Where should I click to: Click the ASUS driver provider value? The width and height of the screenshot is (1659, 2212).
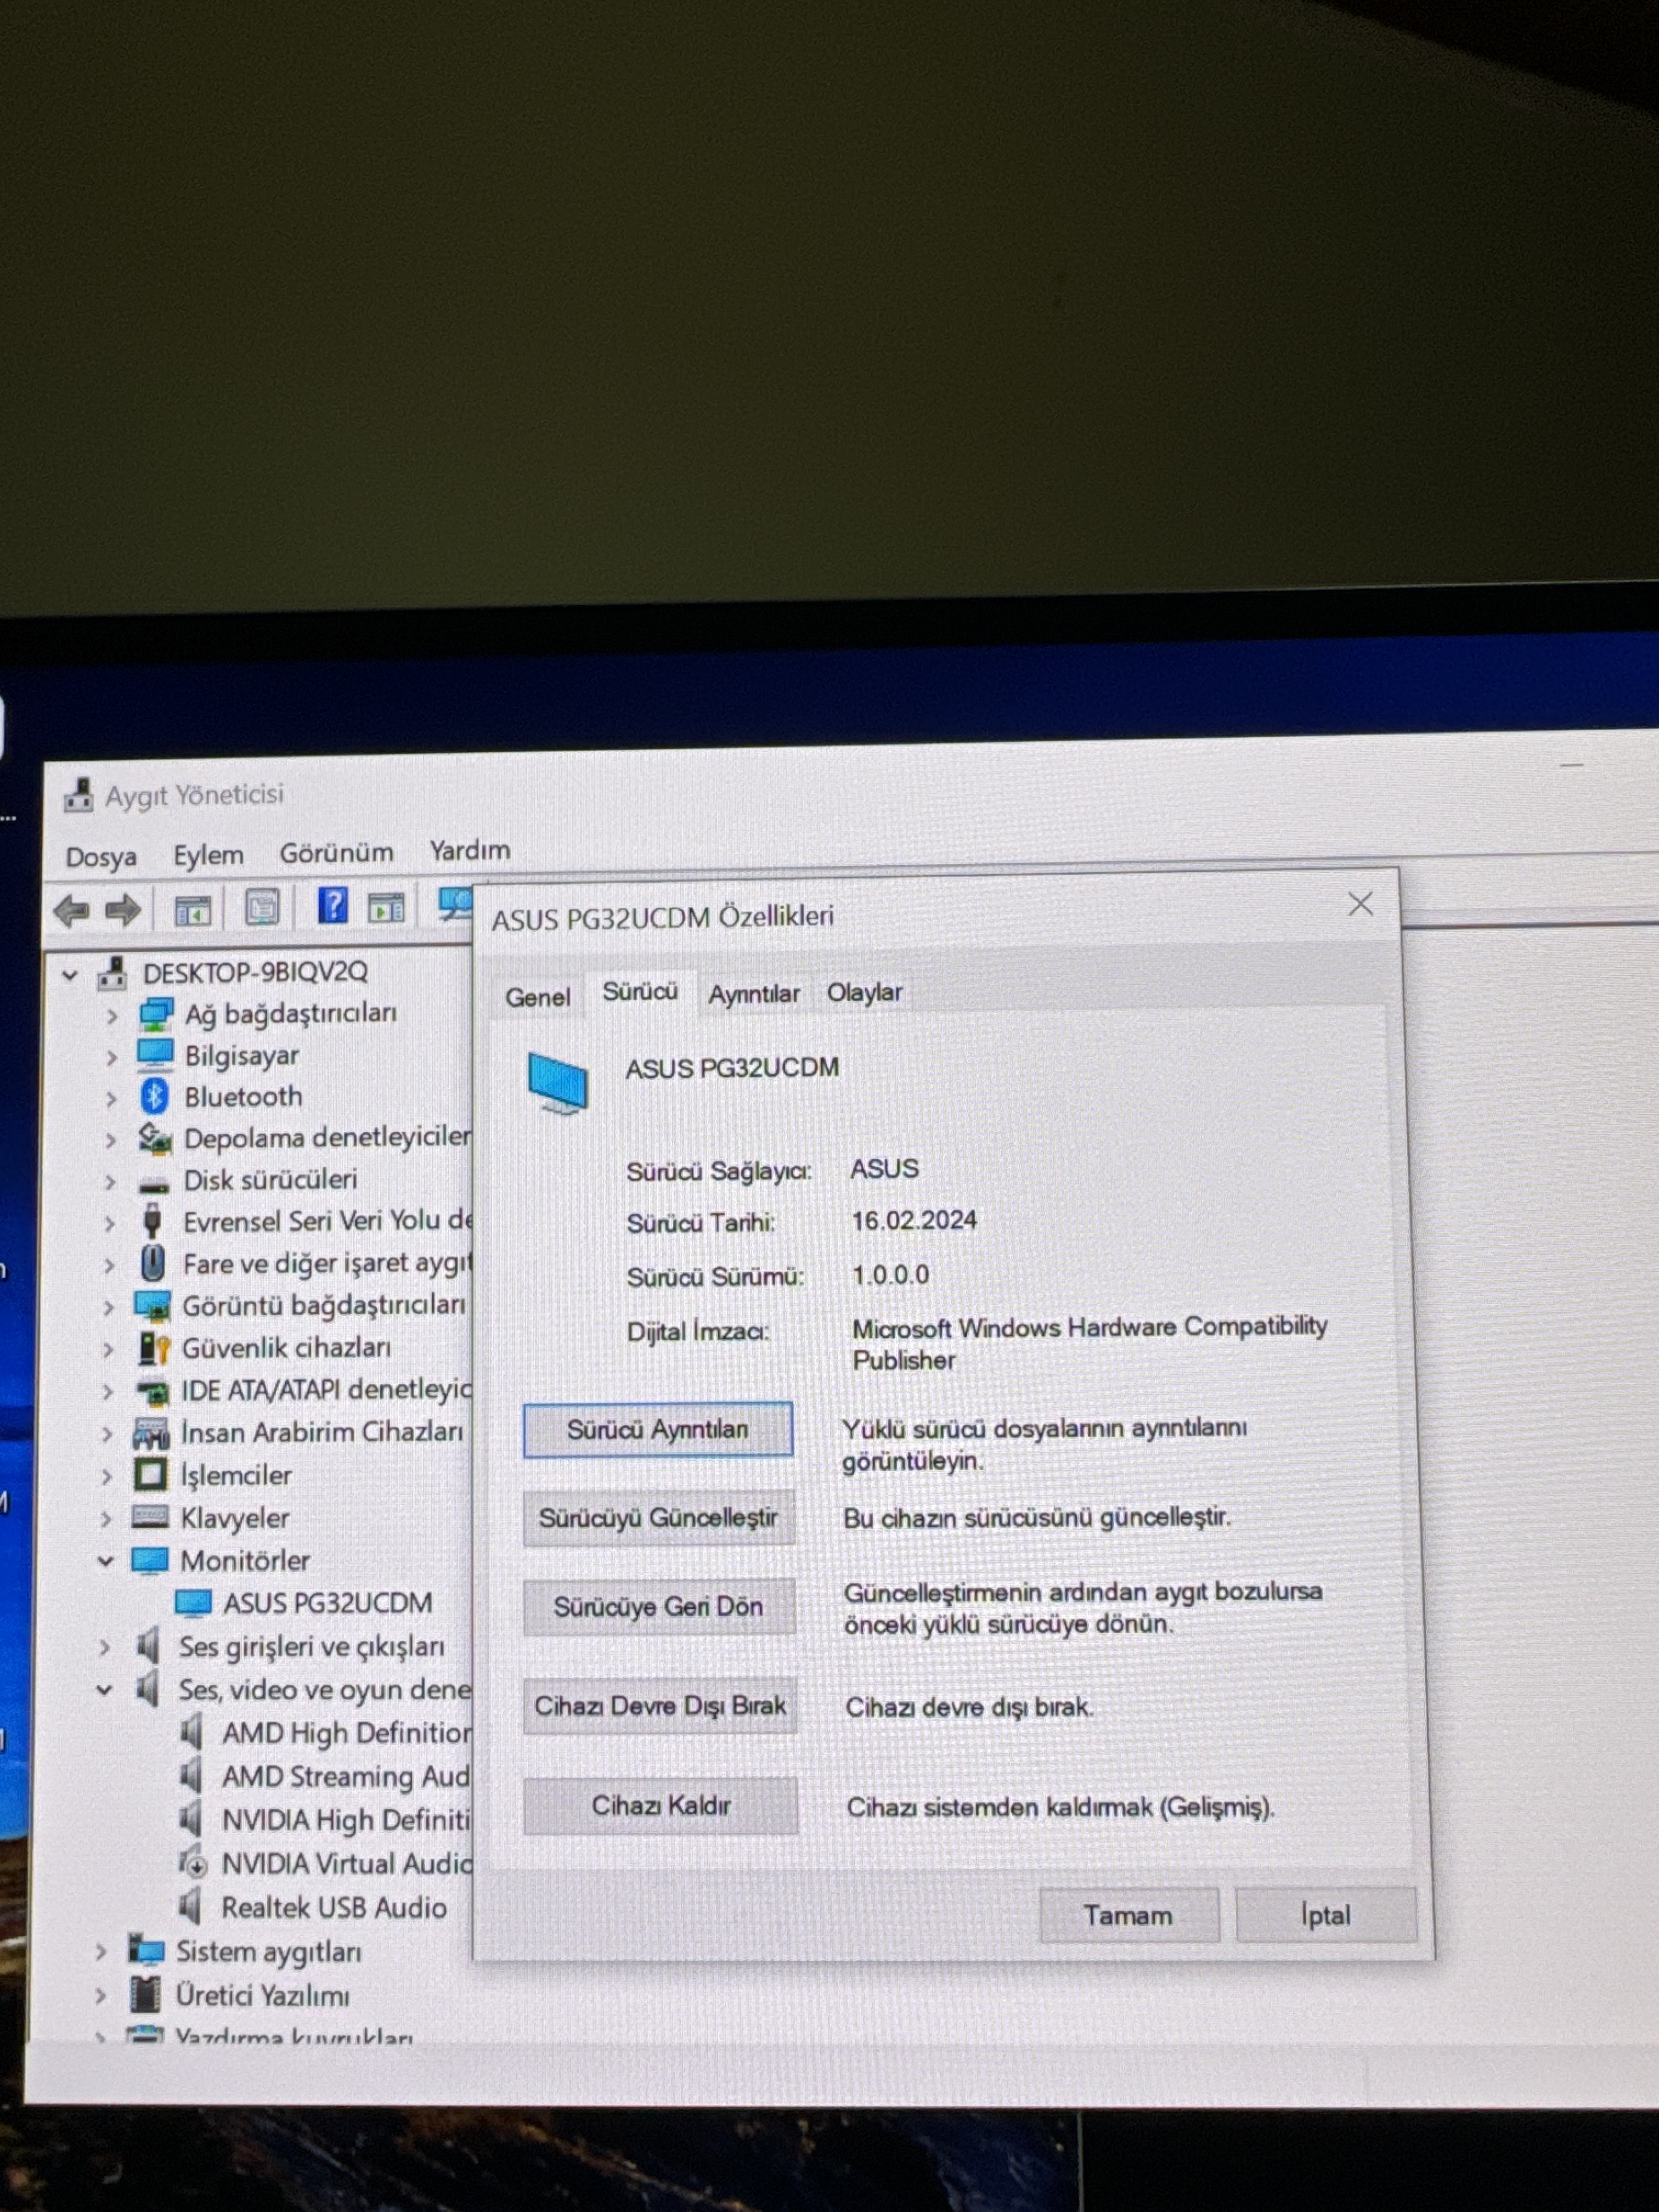pyautogui.click(x=884, y=1168)
